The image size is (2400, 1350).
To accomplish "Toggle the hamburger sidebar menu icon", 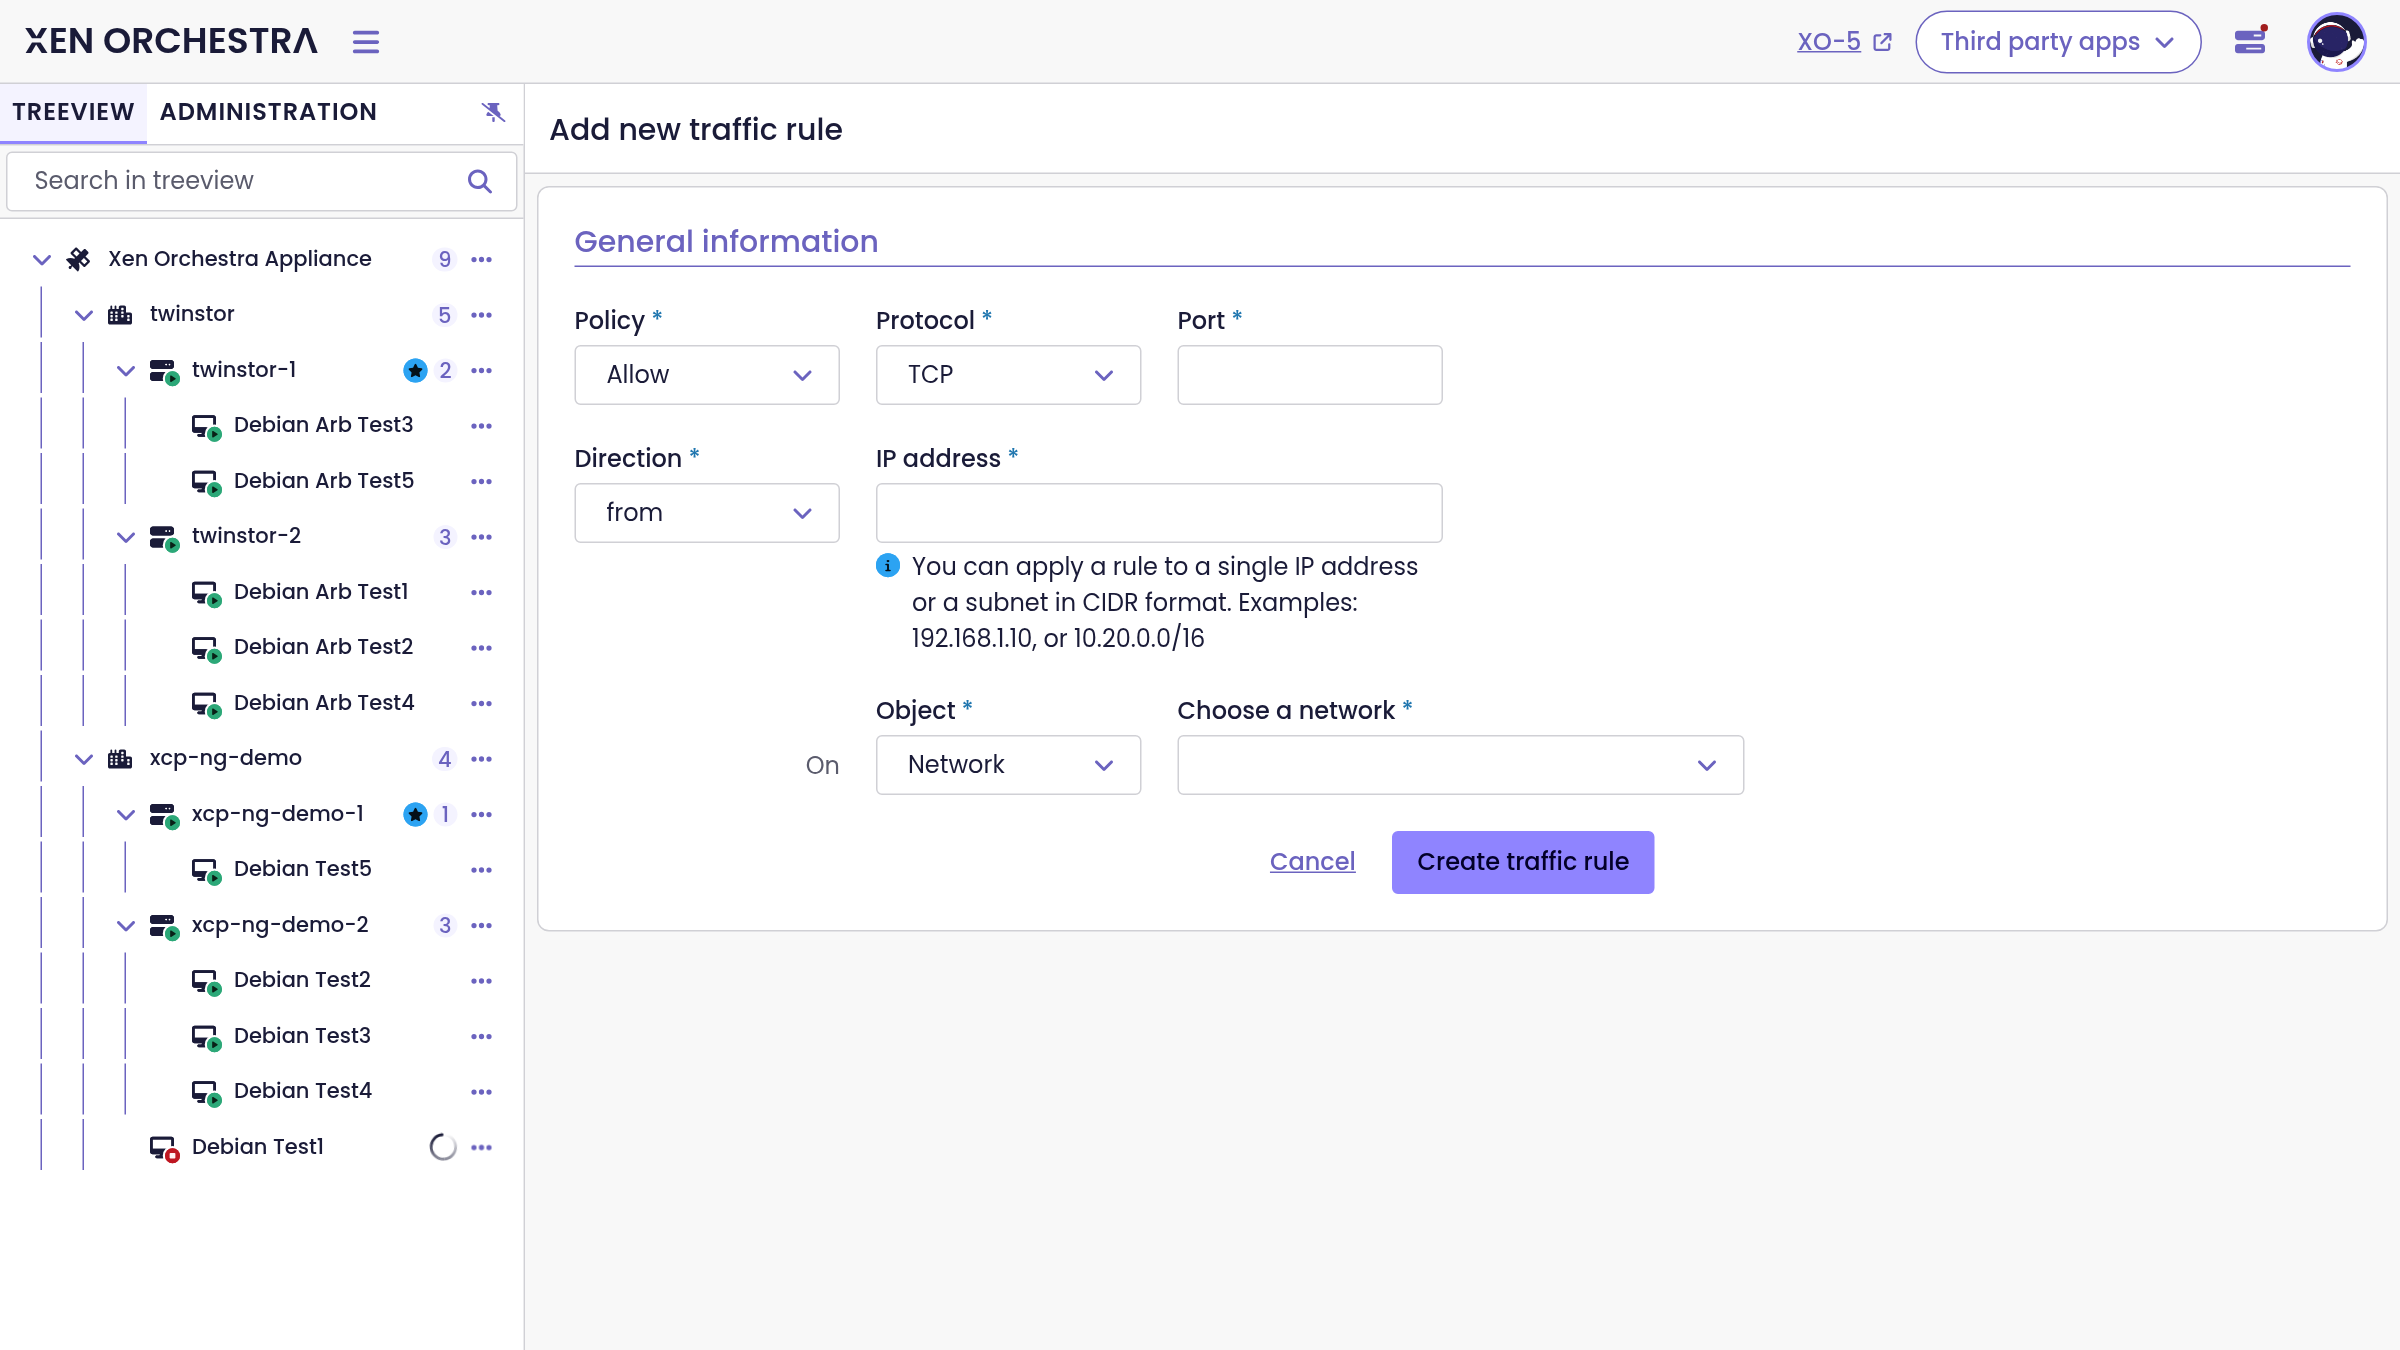I will pos(366,42).
